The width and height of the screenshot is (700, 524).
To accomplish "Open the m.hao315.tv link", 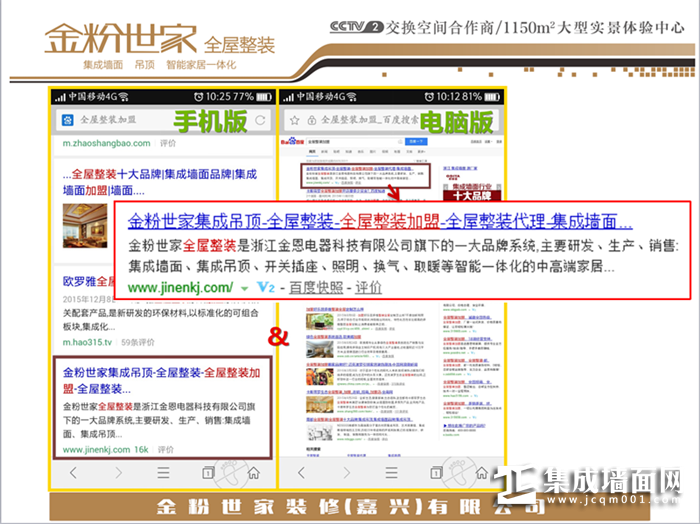I will (87, 342).
